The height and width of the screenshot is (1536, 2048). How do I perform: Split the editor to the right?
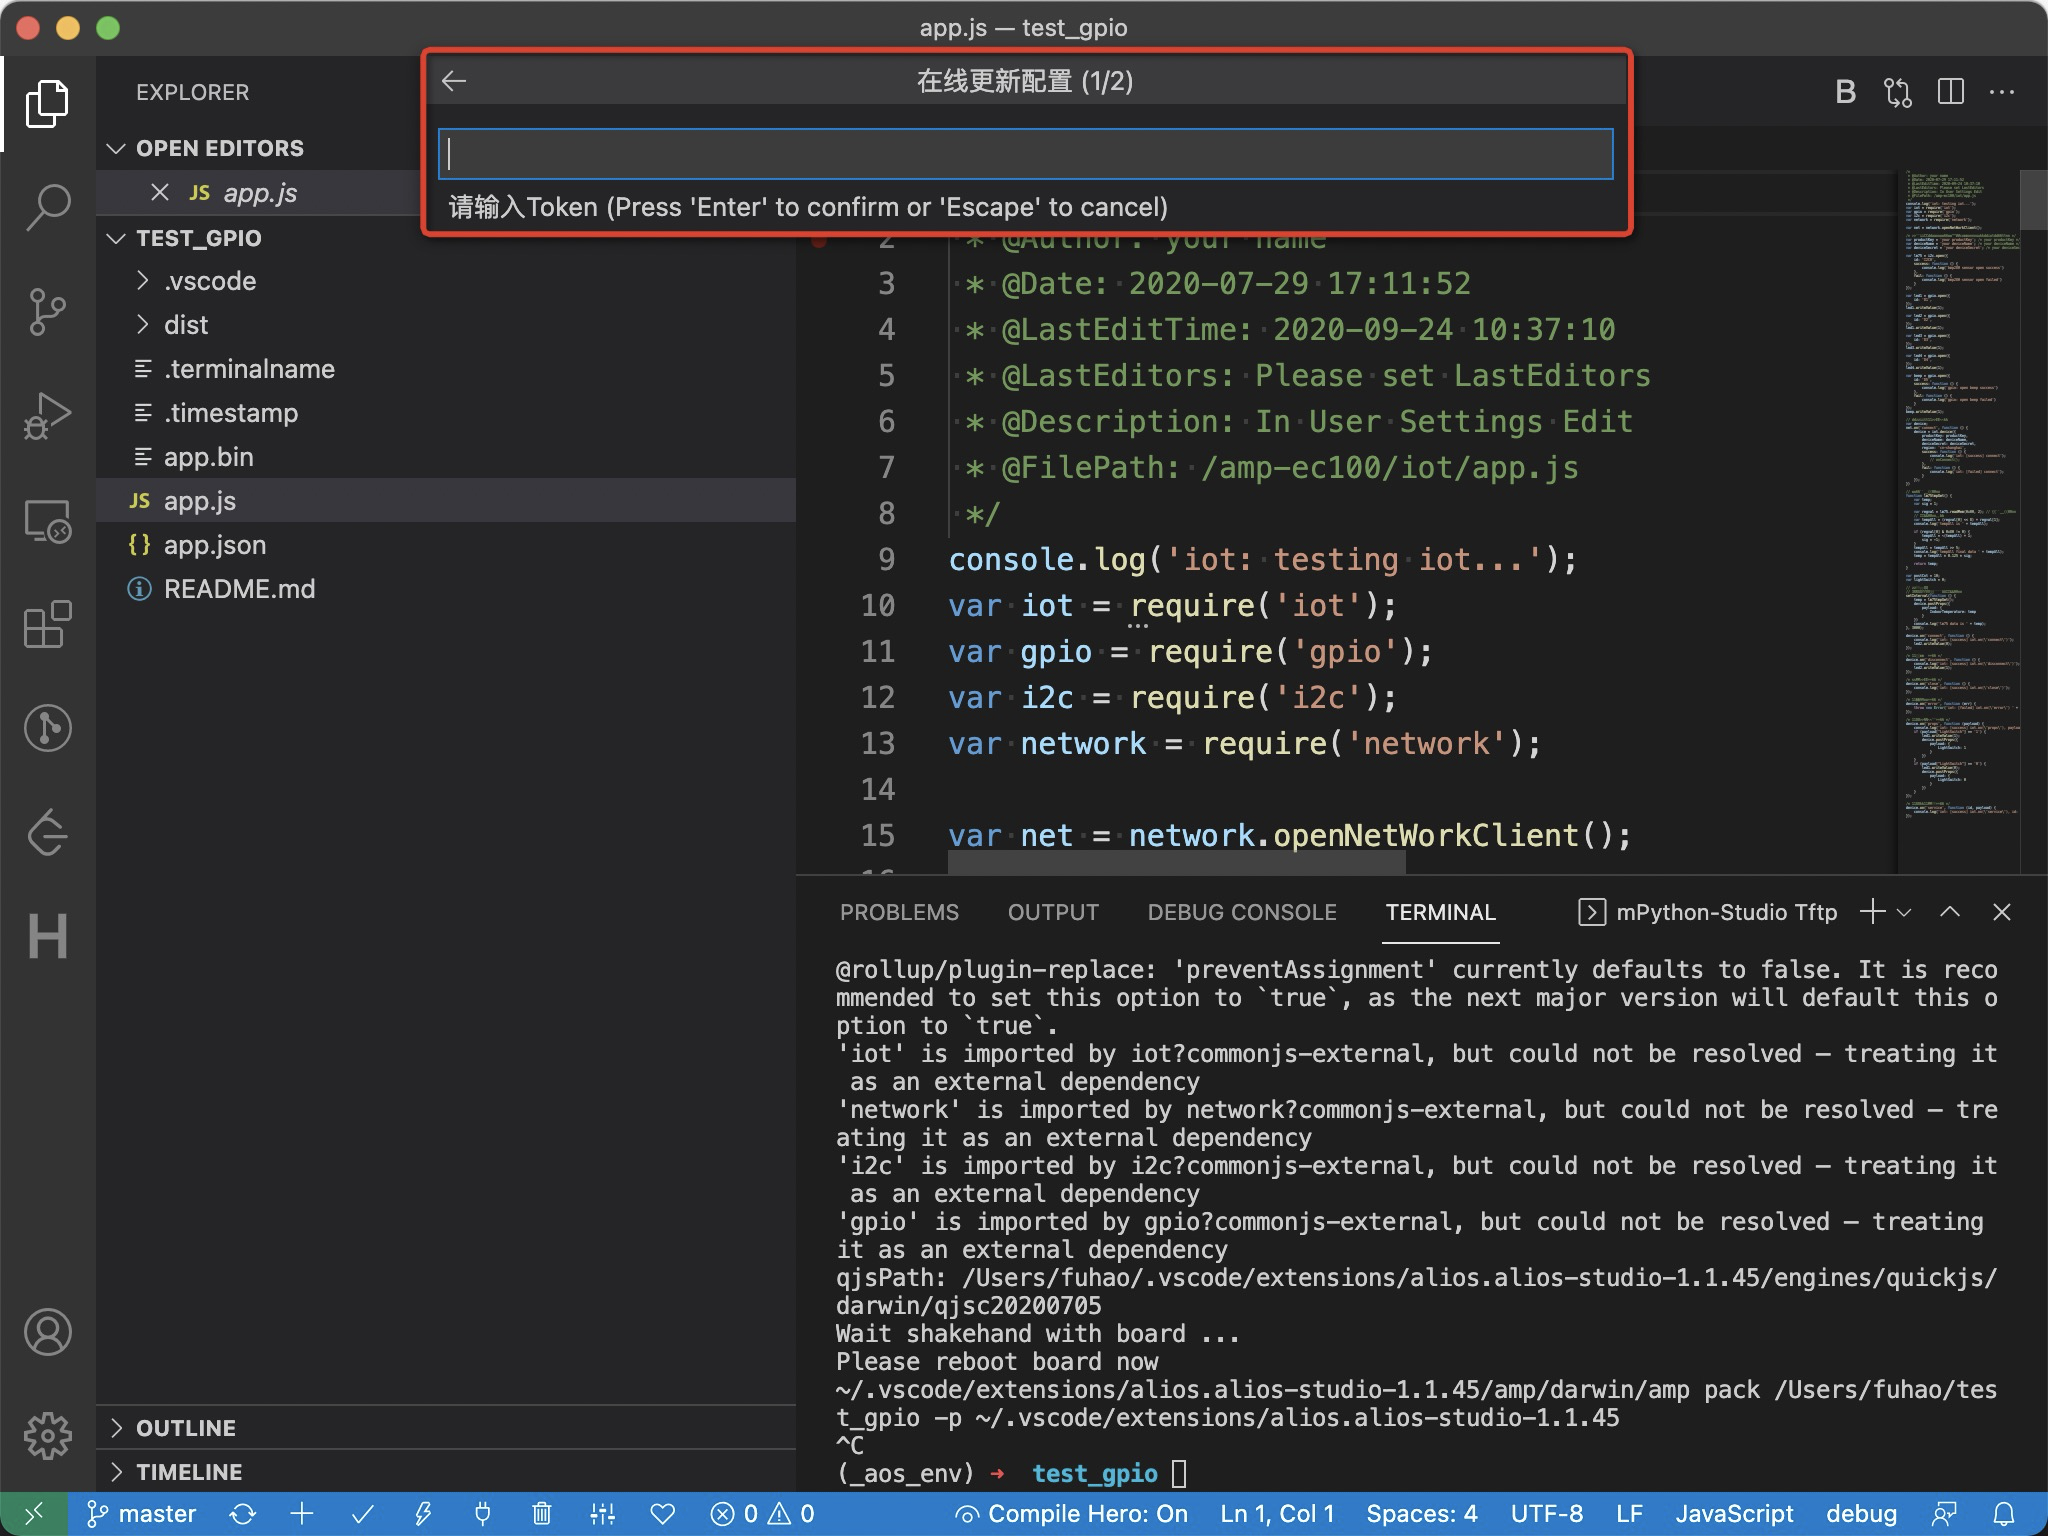(1950, 92)
